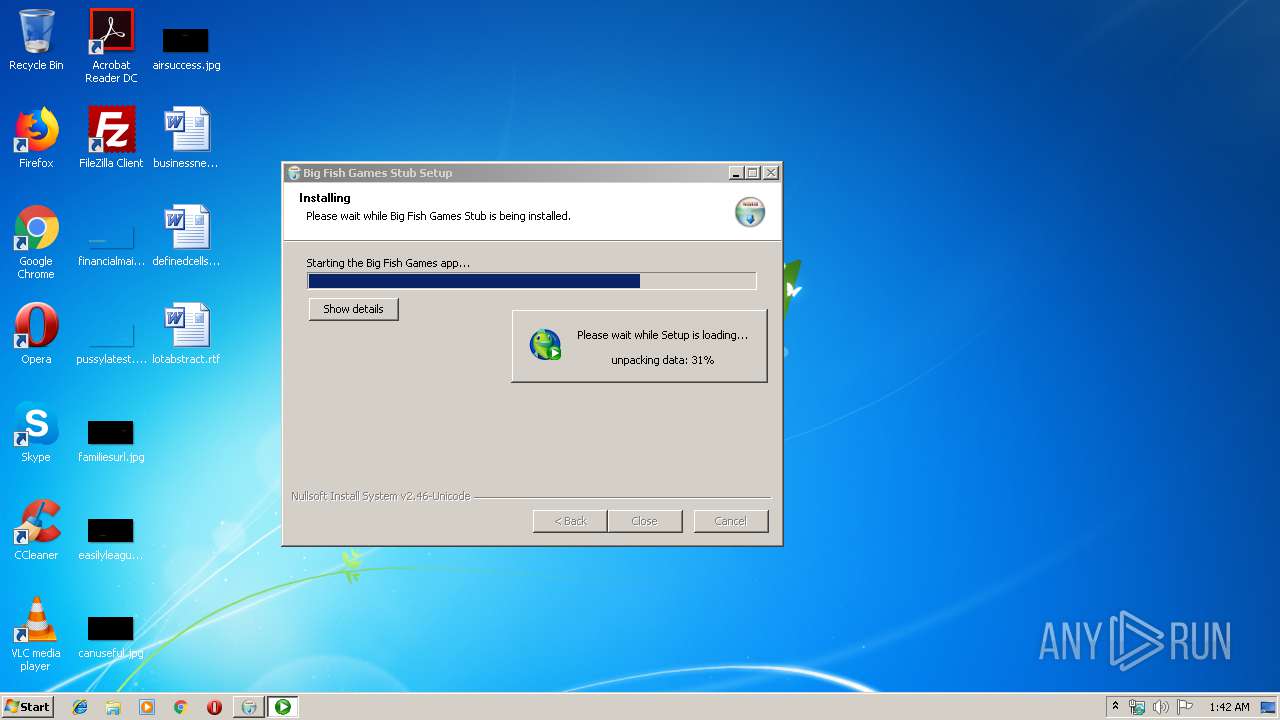The image size is (1280, 720).
Task: Select the pussylatest... desktop file
Action: coord(111,344)
